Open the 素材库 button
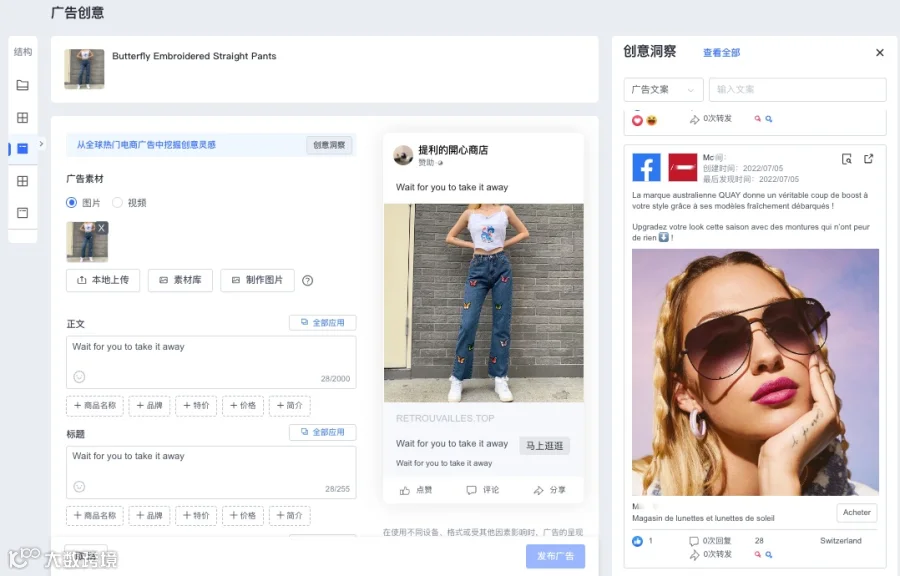900x576 pixels. point(180,281)
